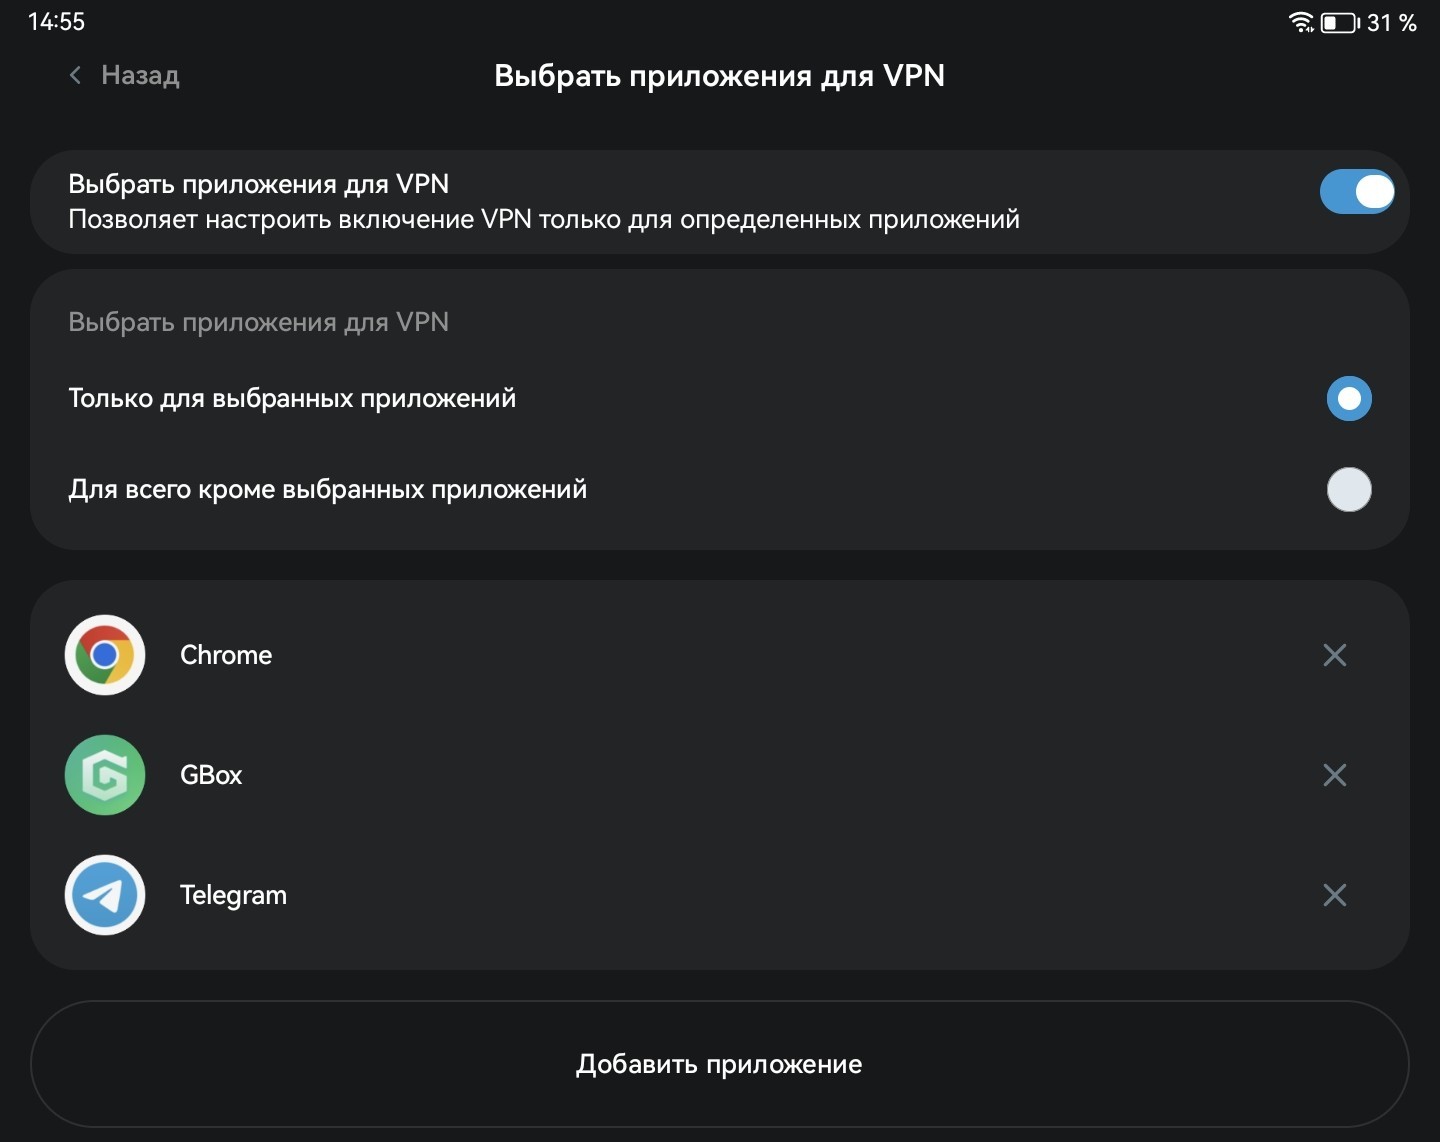Tap the battery status icon
Screen dimensions: 1440x1142
1341,22
